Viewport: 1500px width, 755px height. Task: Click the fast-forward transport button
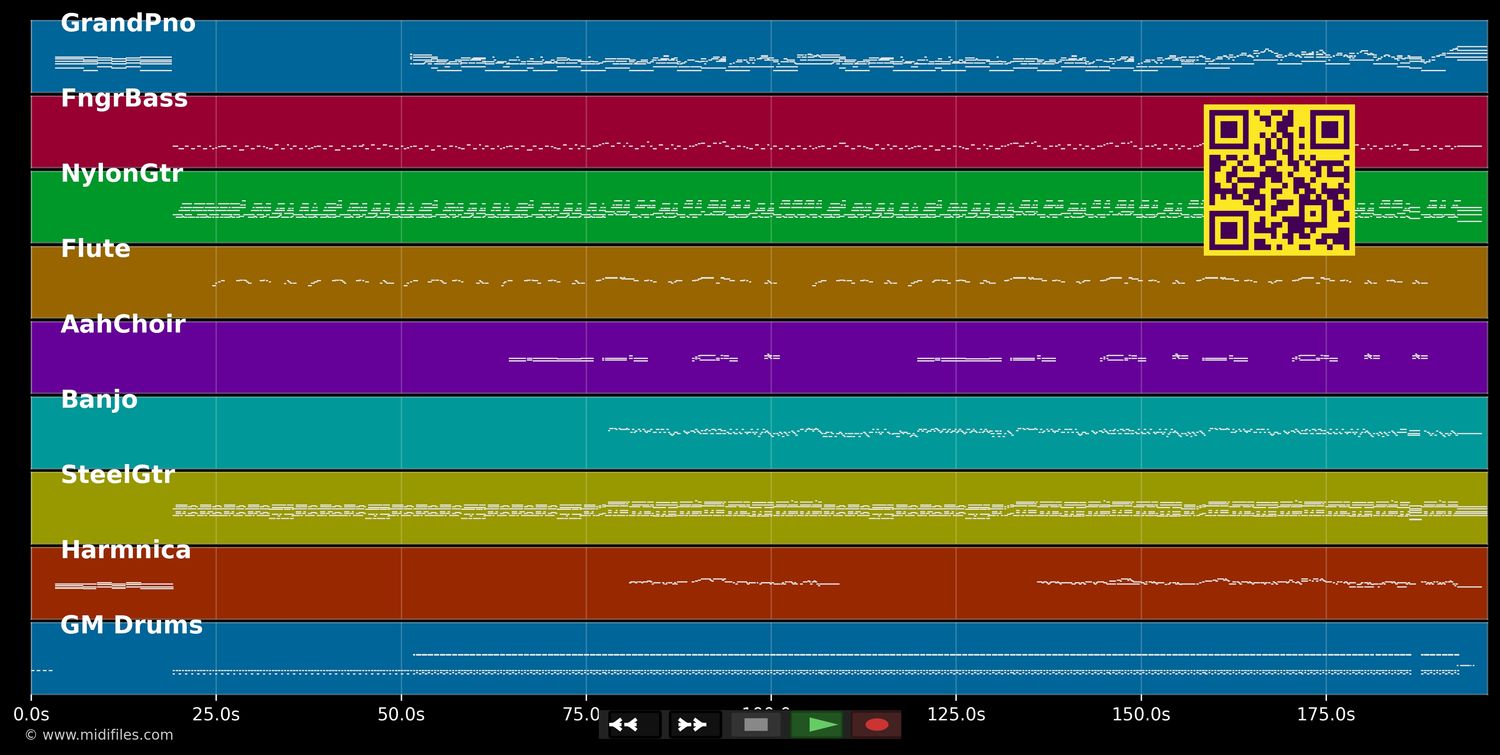point(692,725)
